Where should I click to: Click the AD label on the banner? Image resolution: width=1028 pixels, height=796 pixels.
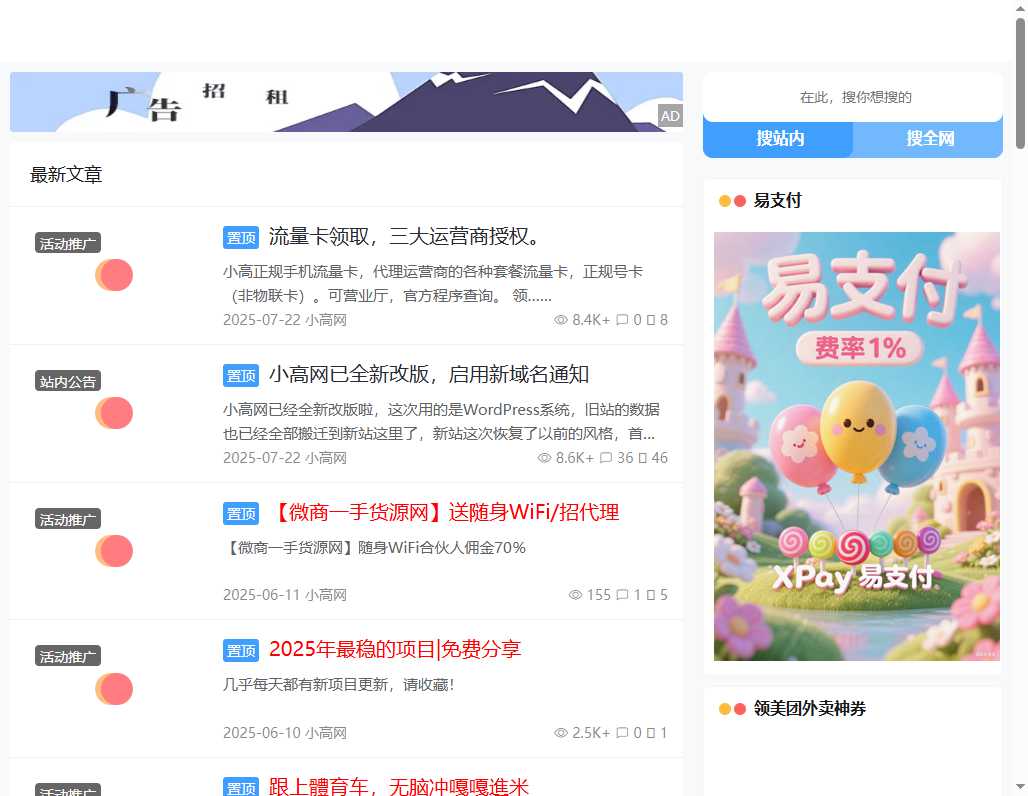click(x=670, y=116)
